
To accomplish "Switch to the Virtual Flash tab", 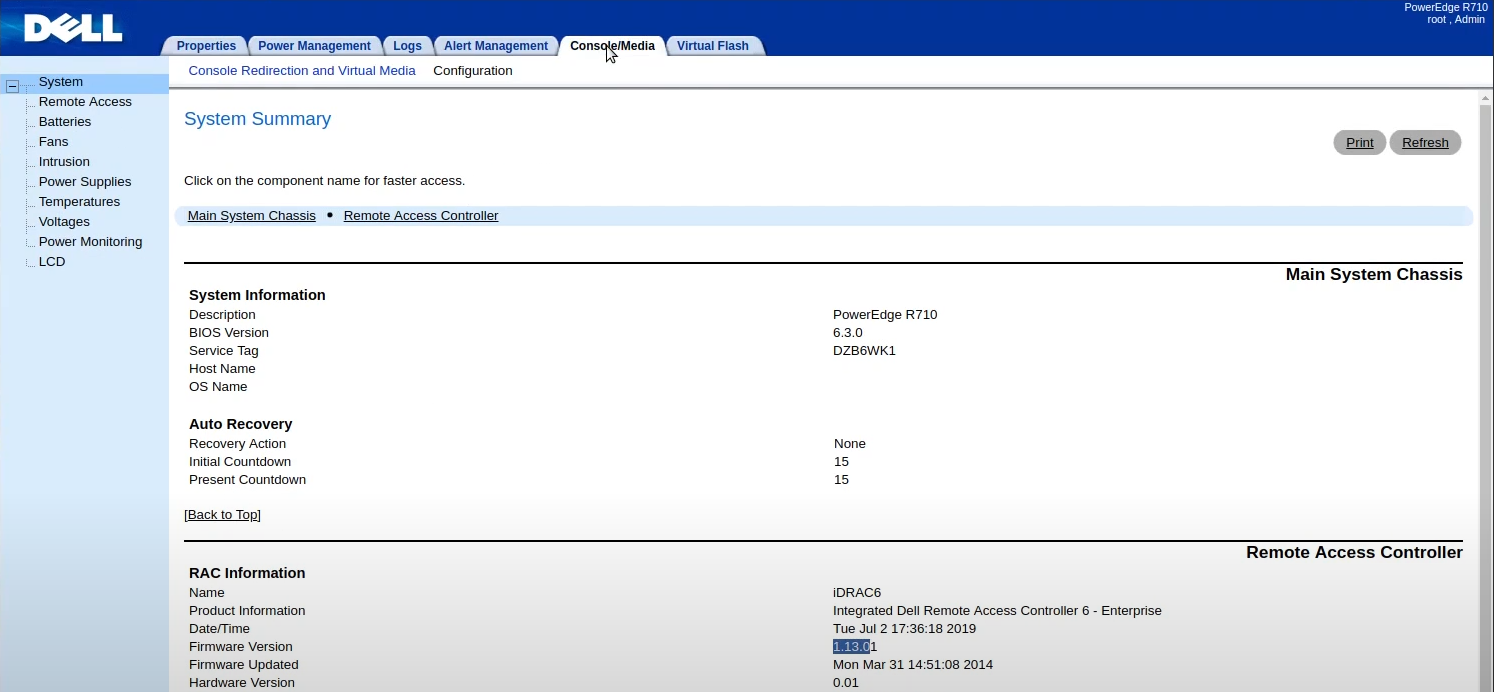I will 713,46.
